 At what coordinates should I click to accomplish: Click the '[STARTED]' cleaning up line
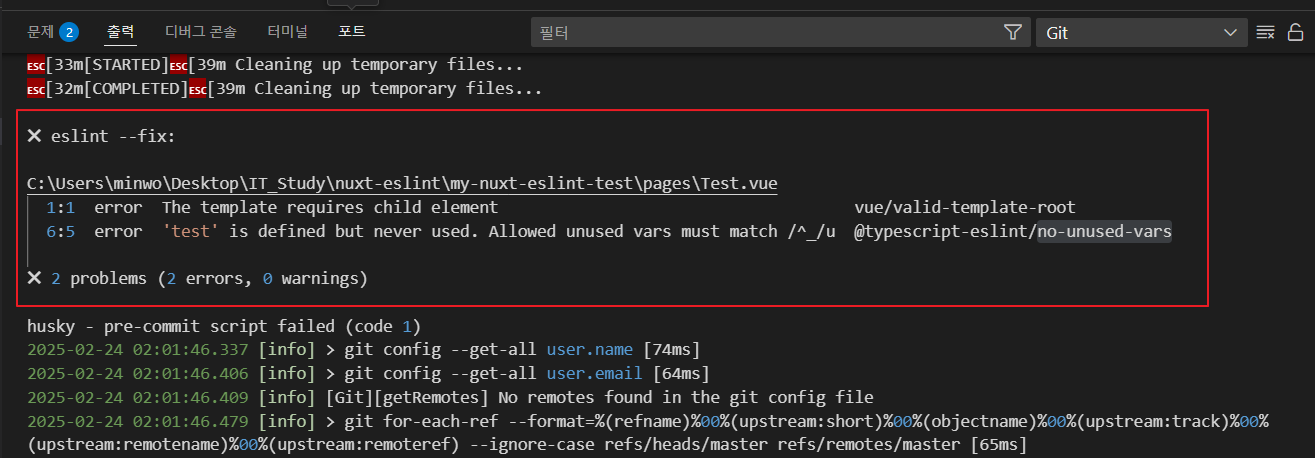coord(275,65)
